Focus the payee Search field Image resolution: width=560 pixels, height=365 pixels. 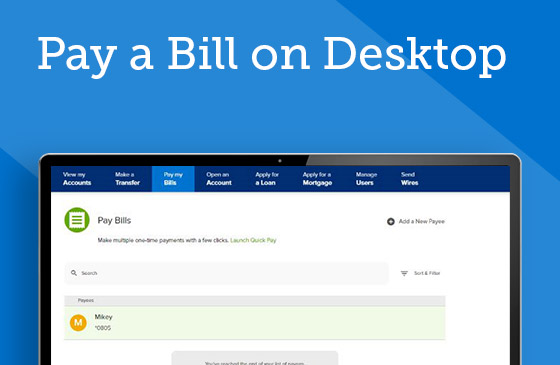pos(226,273)
